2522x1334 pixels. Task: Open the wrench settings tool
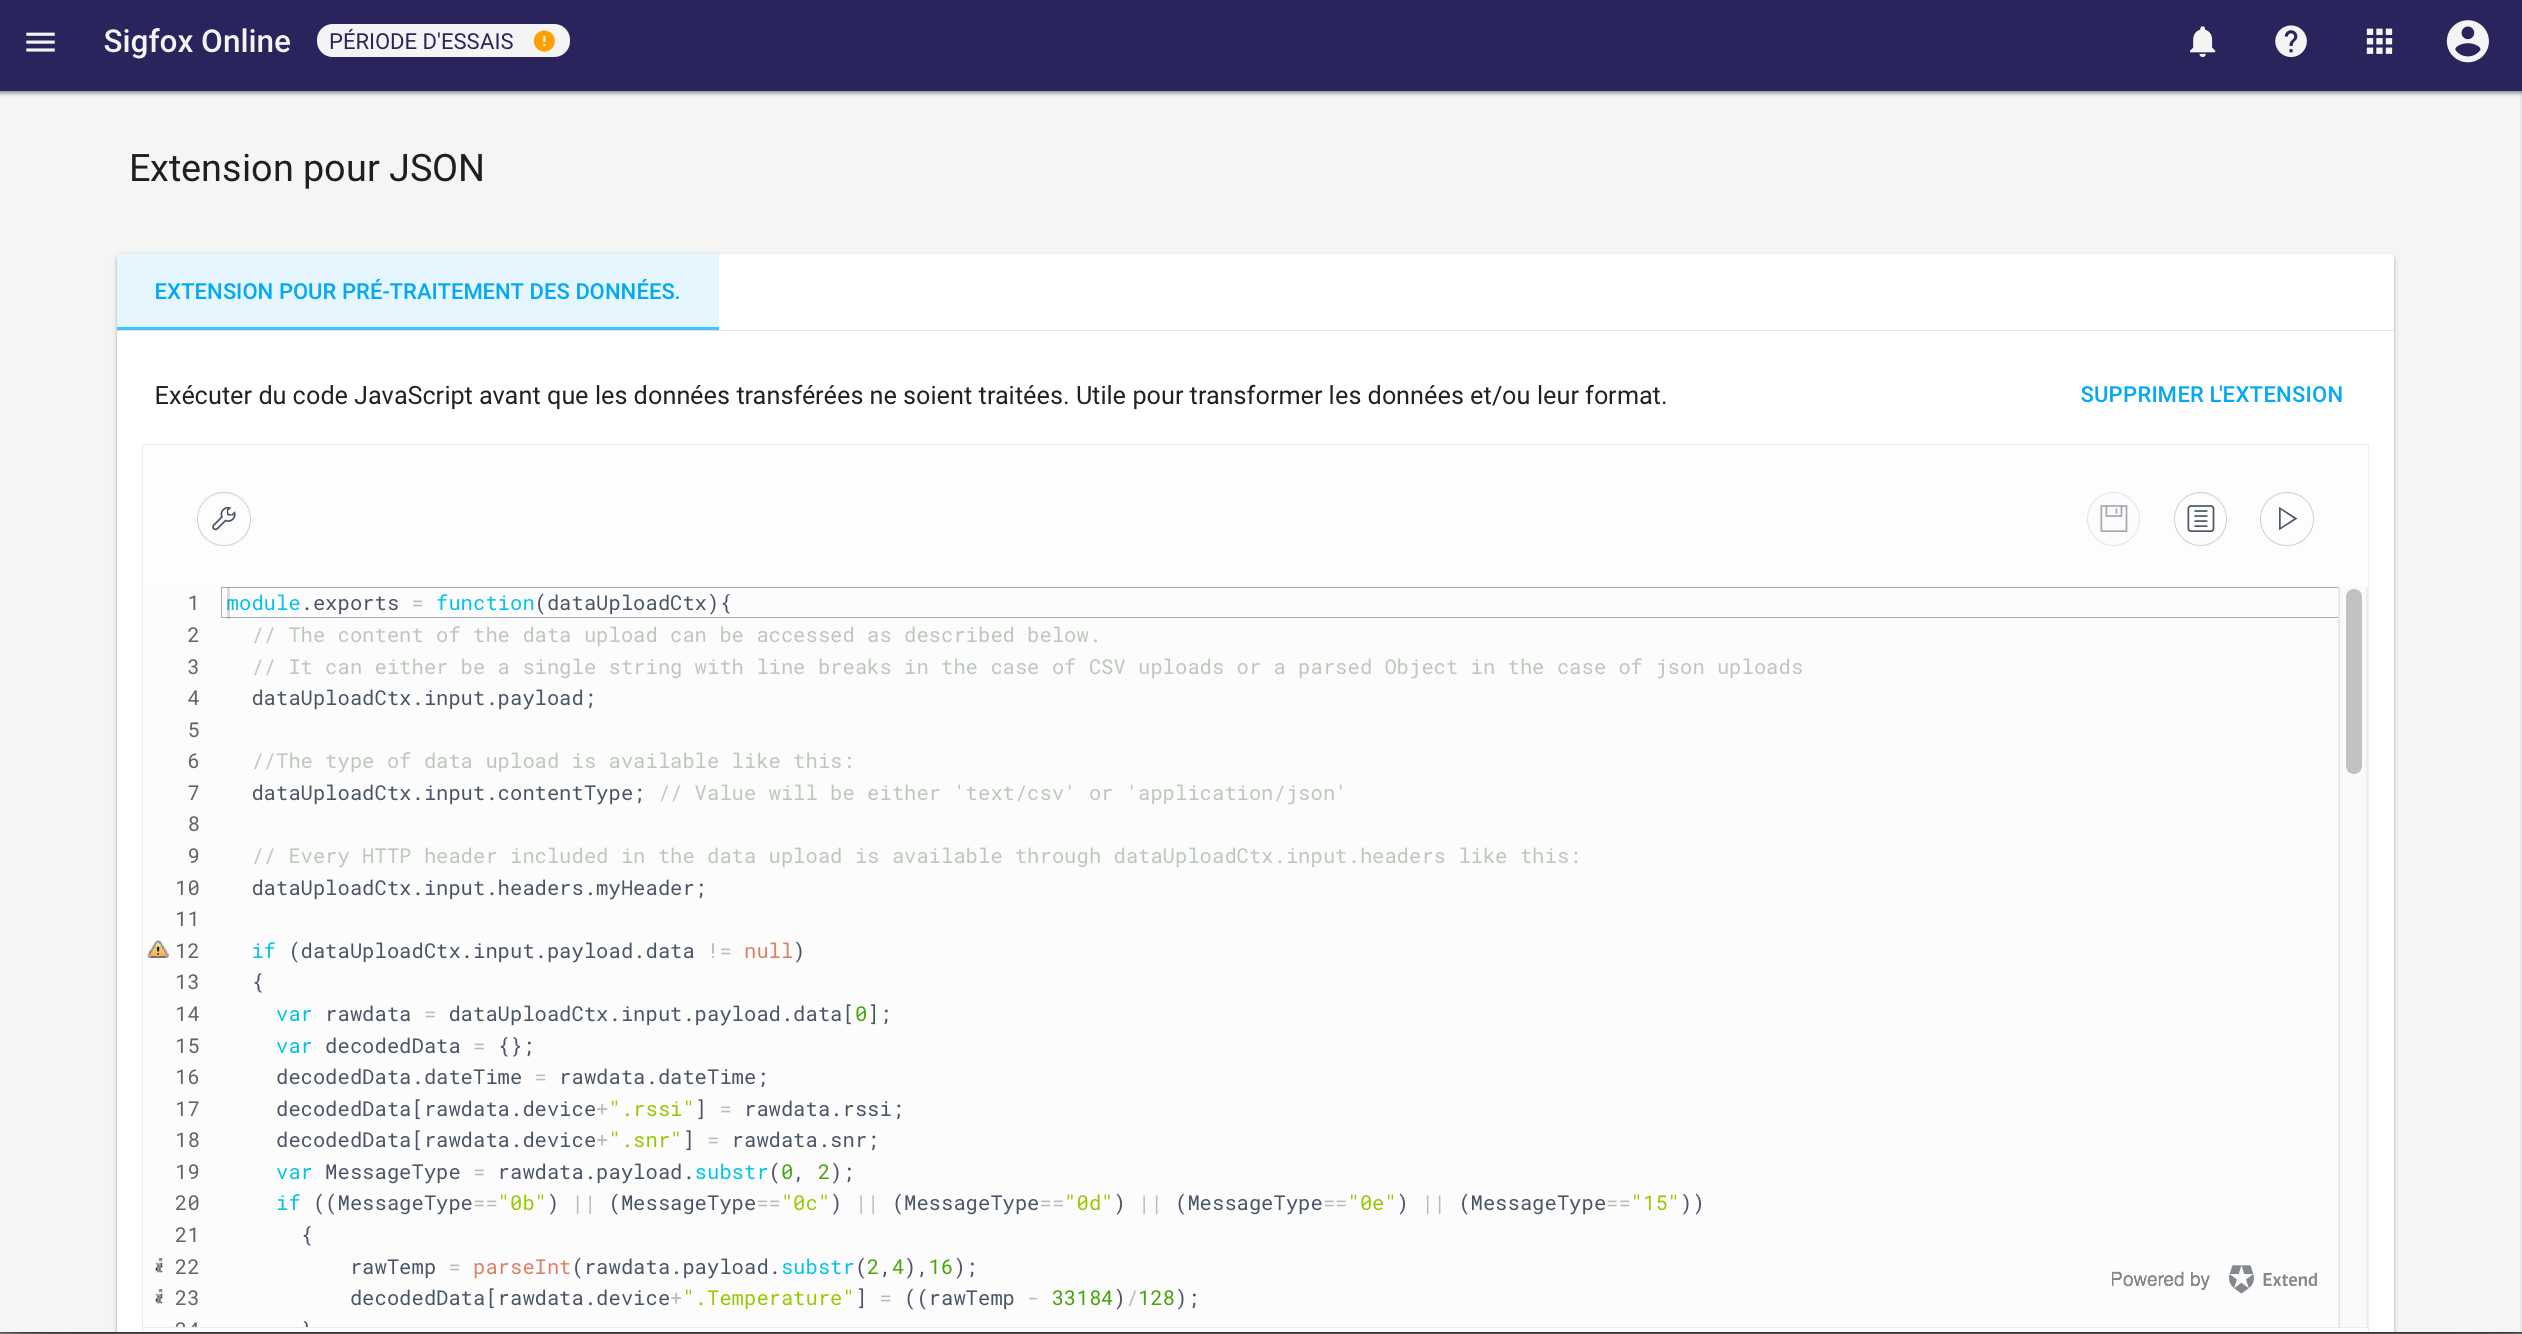tap(224, 518)
